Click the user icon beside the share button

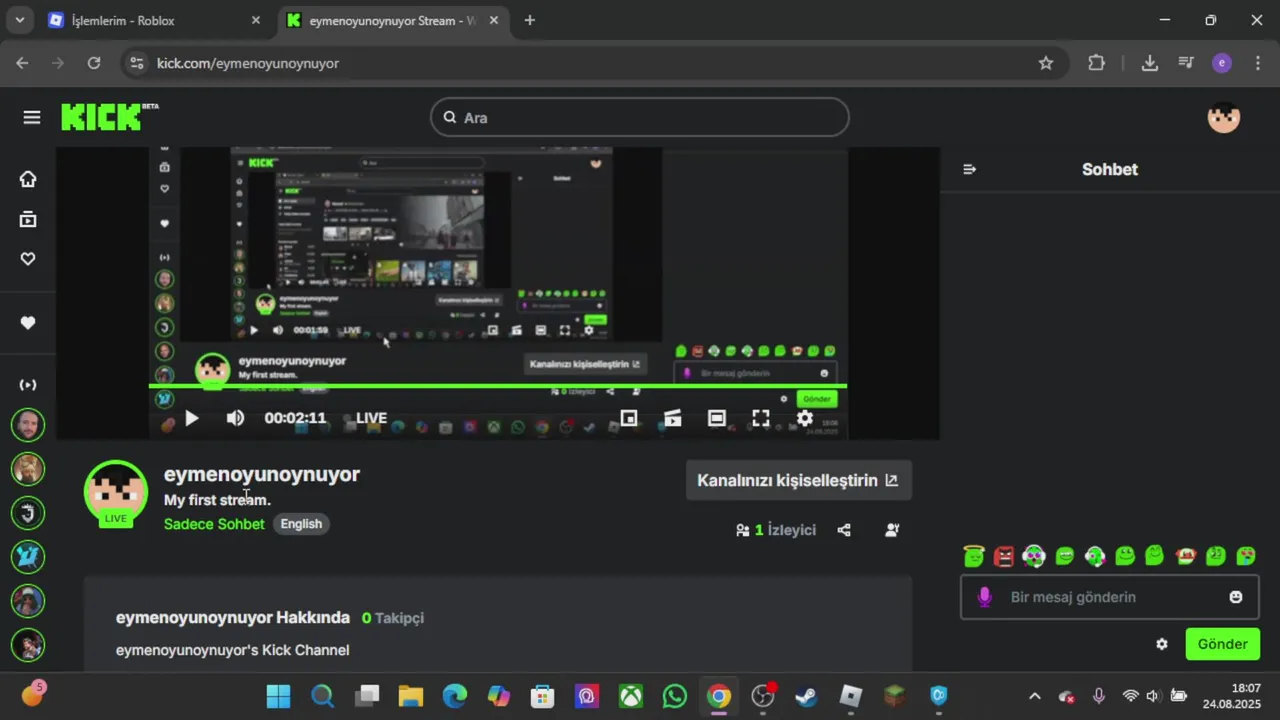pyautogui.click(x=892, y=530)
